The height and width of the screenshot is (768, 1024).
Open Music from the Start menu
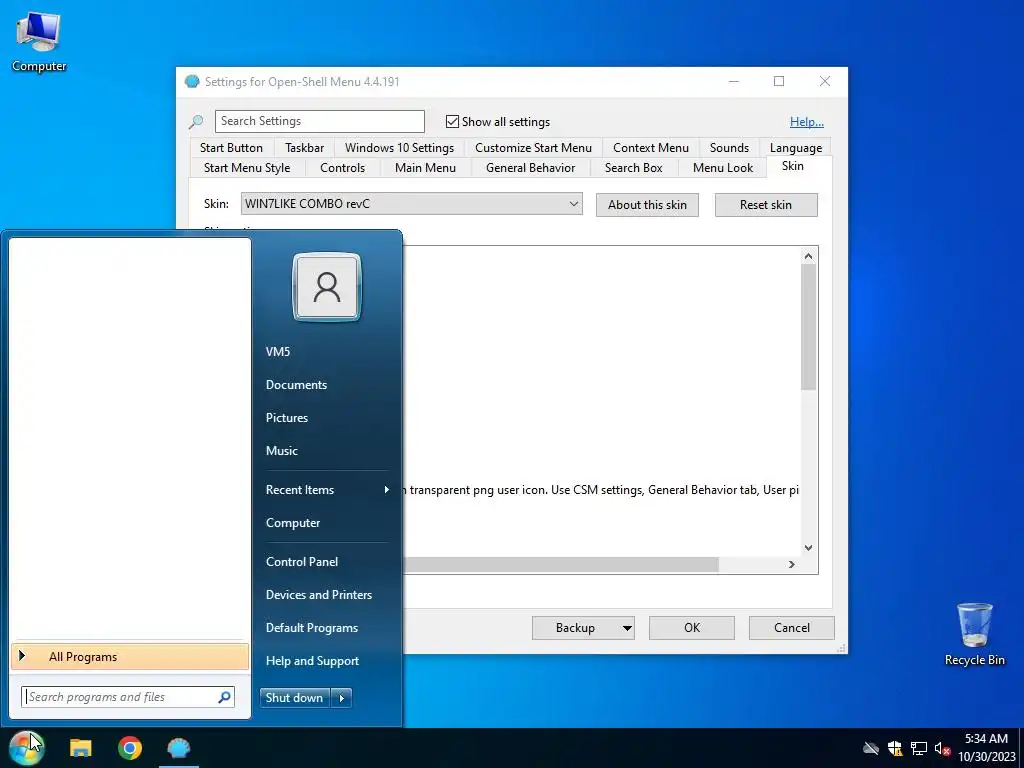pos(327,451)
